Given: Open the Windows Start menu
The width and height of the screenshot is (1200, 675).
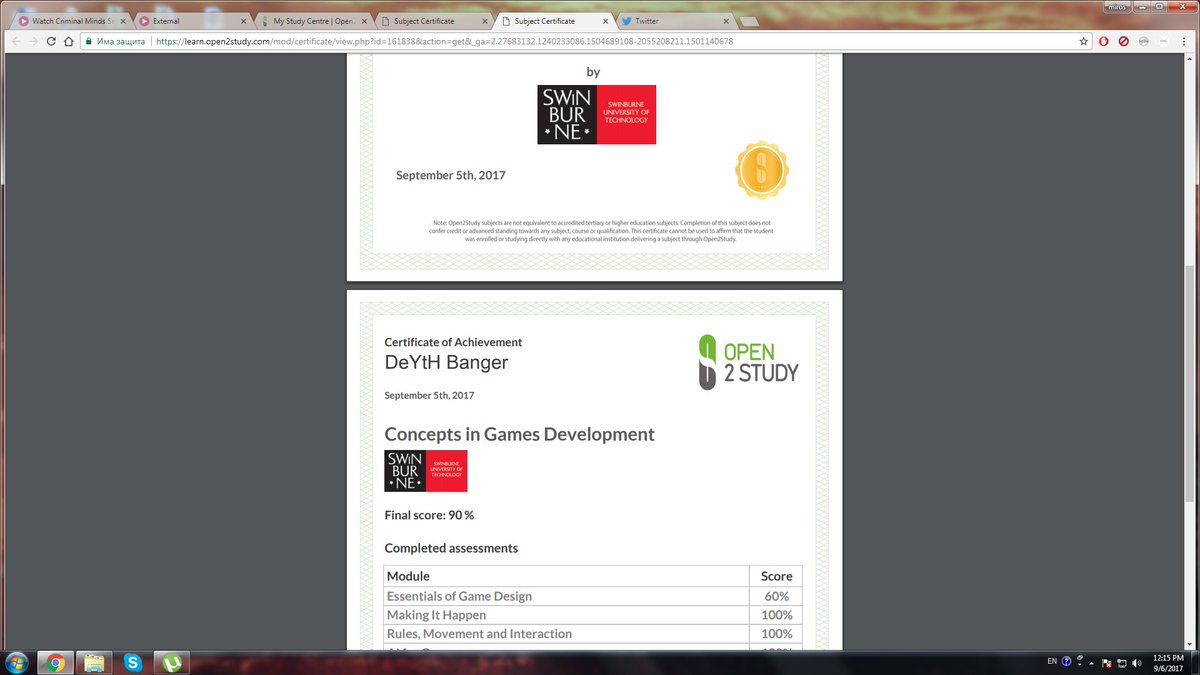Looking at the screenshot, I should click(18, 661).
